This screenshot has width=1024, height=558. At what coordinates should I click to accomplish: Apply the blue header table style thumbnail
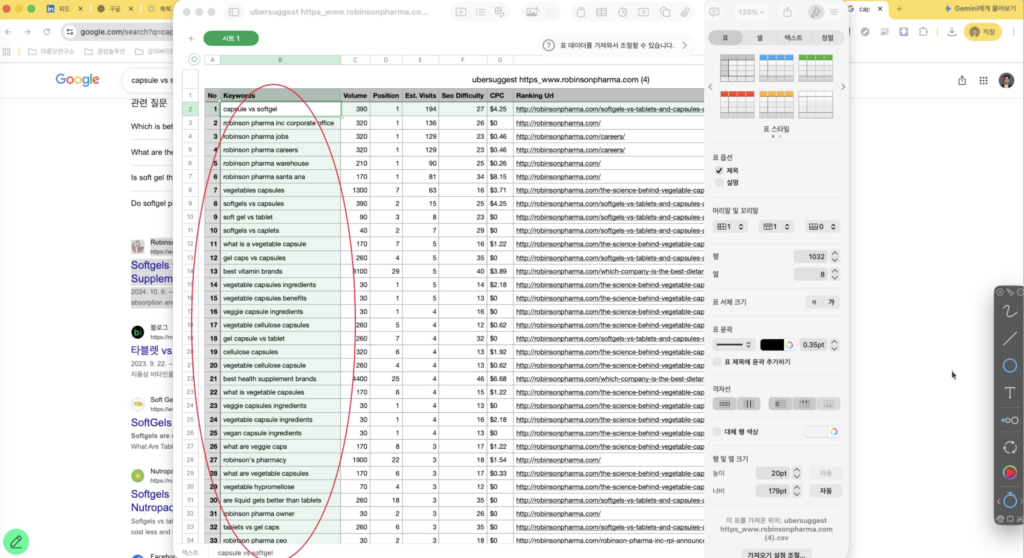[776, 68]
